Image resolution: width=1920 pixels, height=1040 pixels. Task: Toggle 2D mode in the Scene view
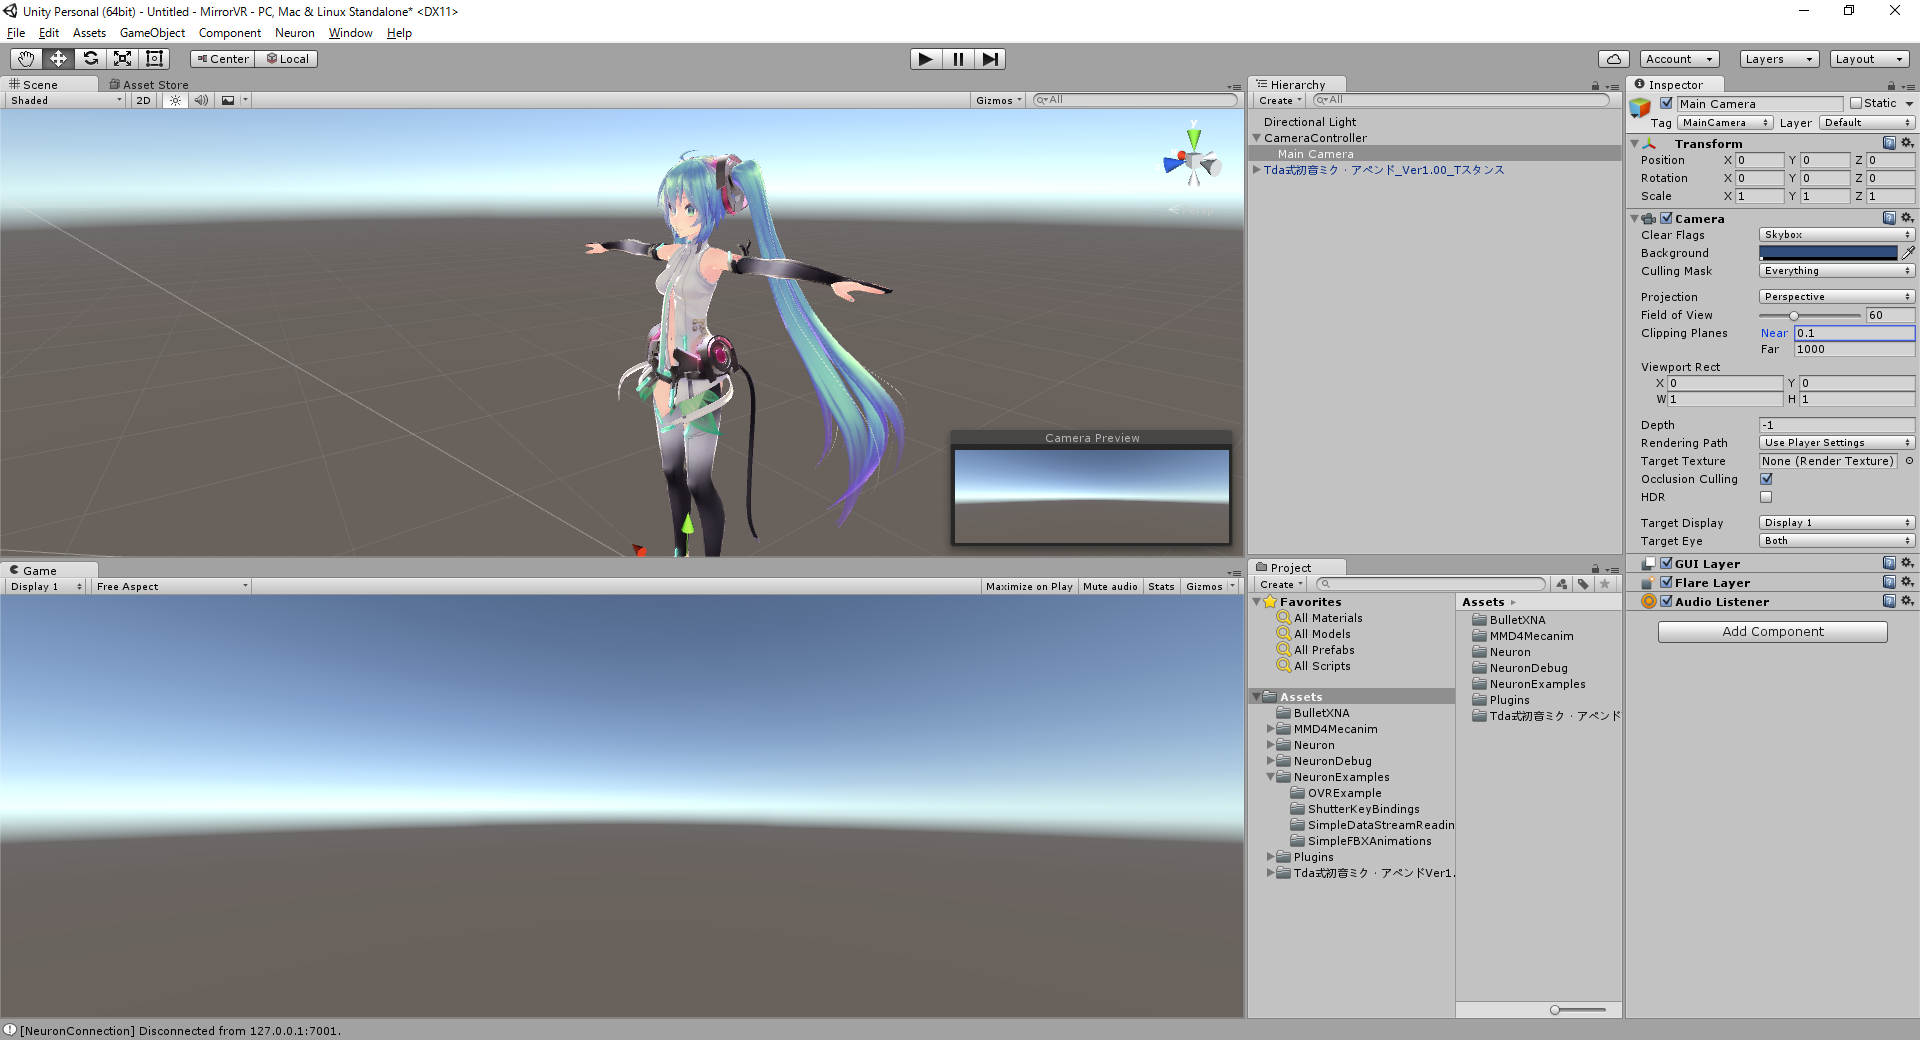tap(142, 100)
